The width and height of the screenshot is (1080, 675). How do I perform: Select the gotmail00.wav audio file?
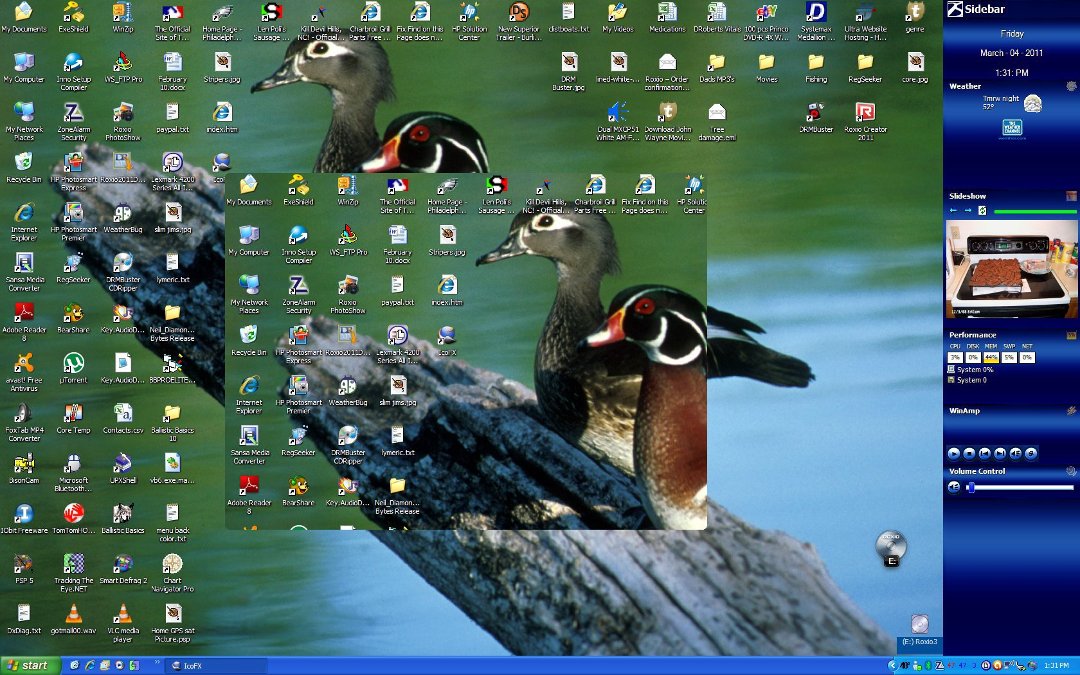73,614
